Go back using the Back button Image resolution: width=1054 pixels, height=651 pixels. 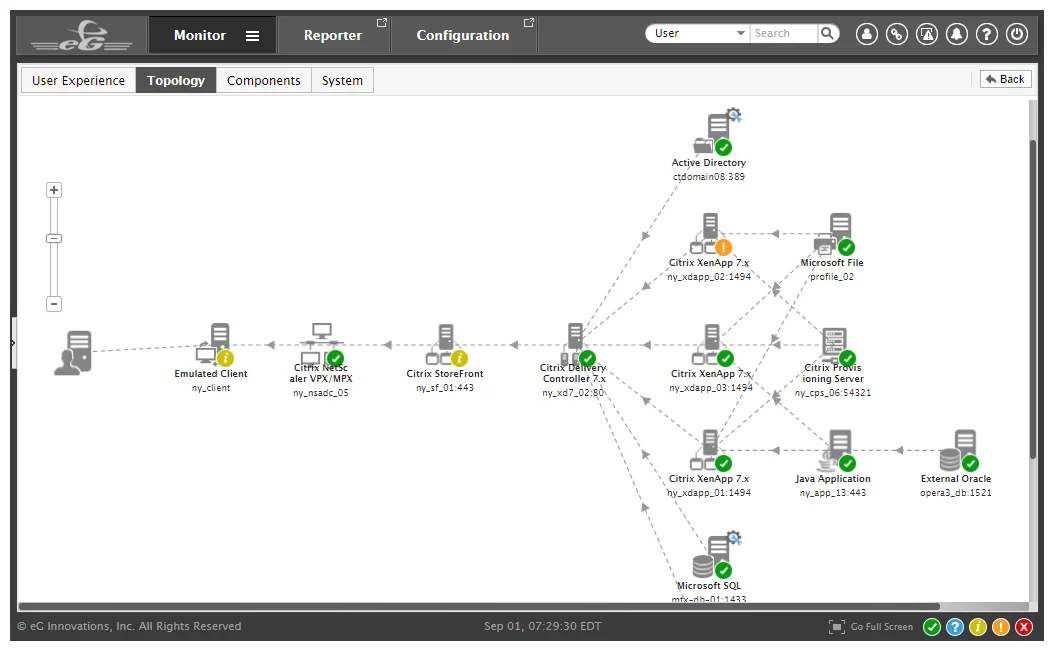coord(1005,79)
